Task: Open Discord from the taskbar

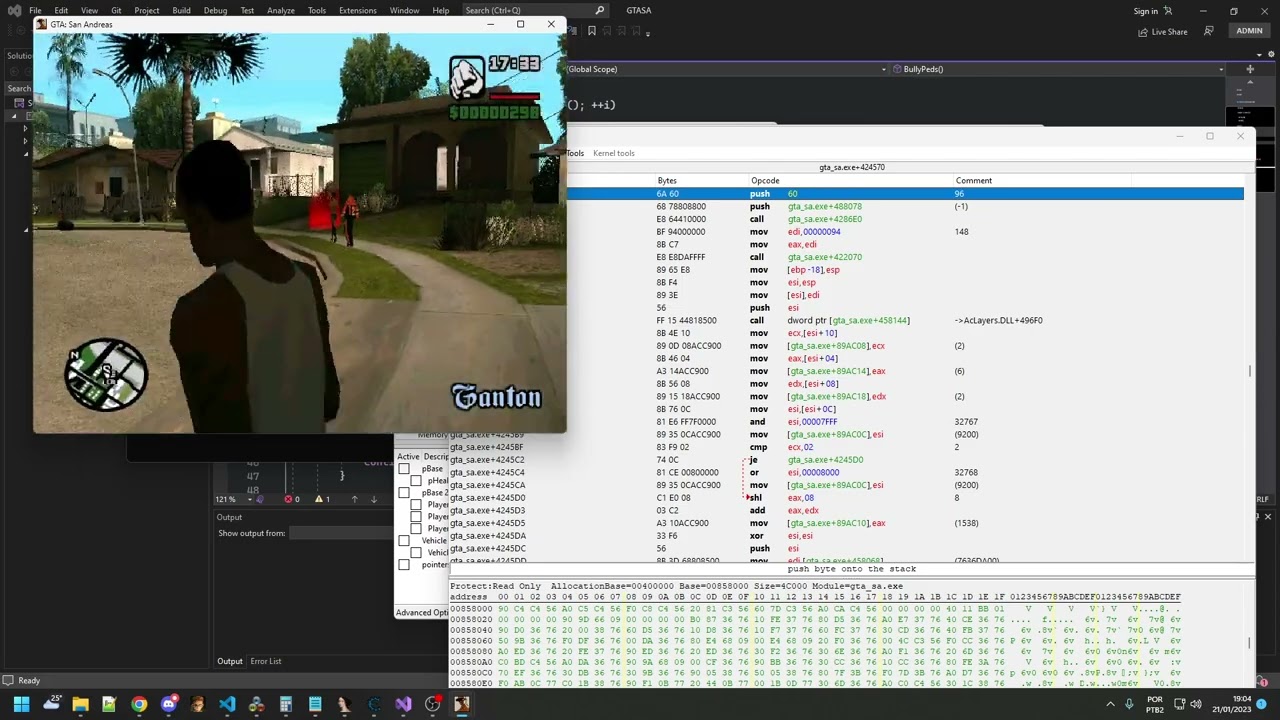Action: coord(168,704)
